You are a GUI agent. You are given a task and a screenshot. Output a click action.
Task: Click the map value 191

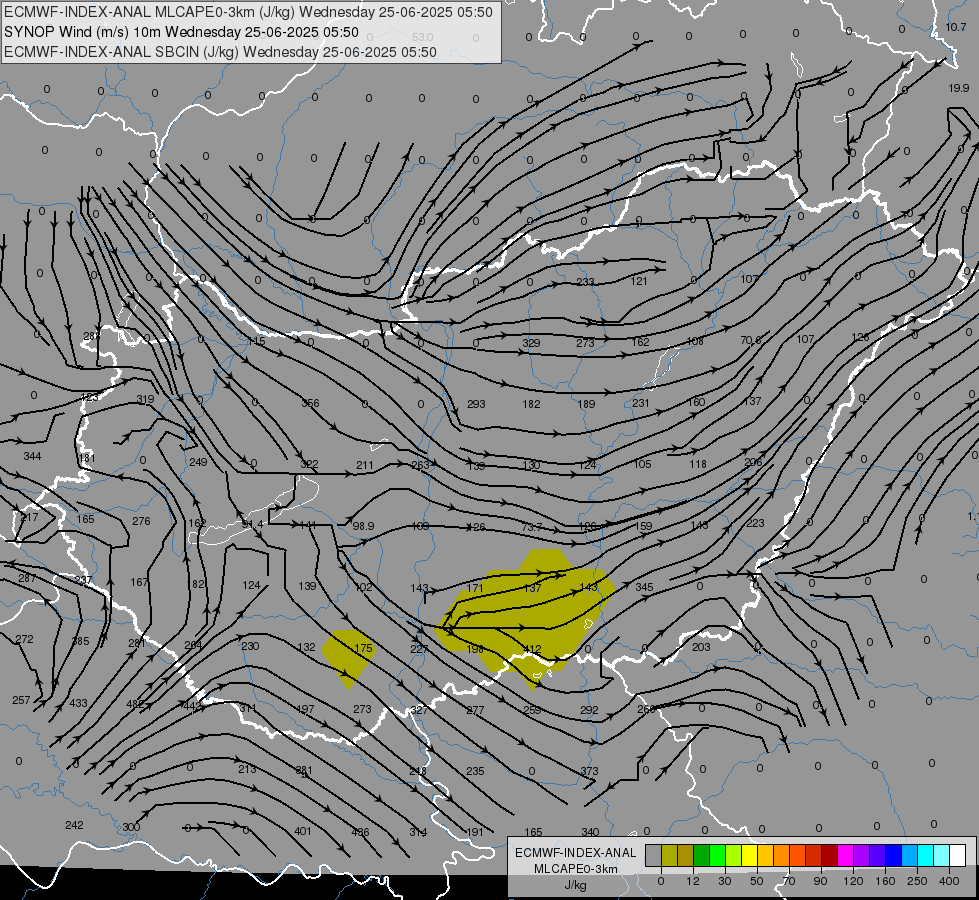[475, 831]
